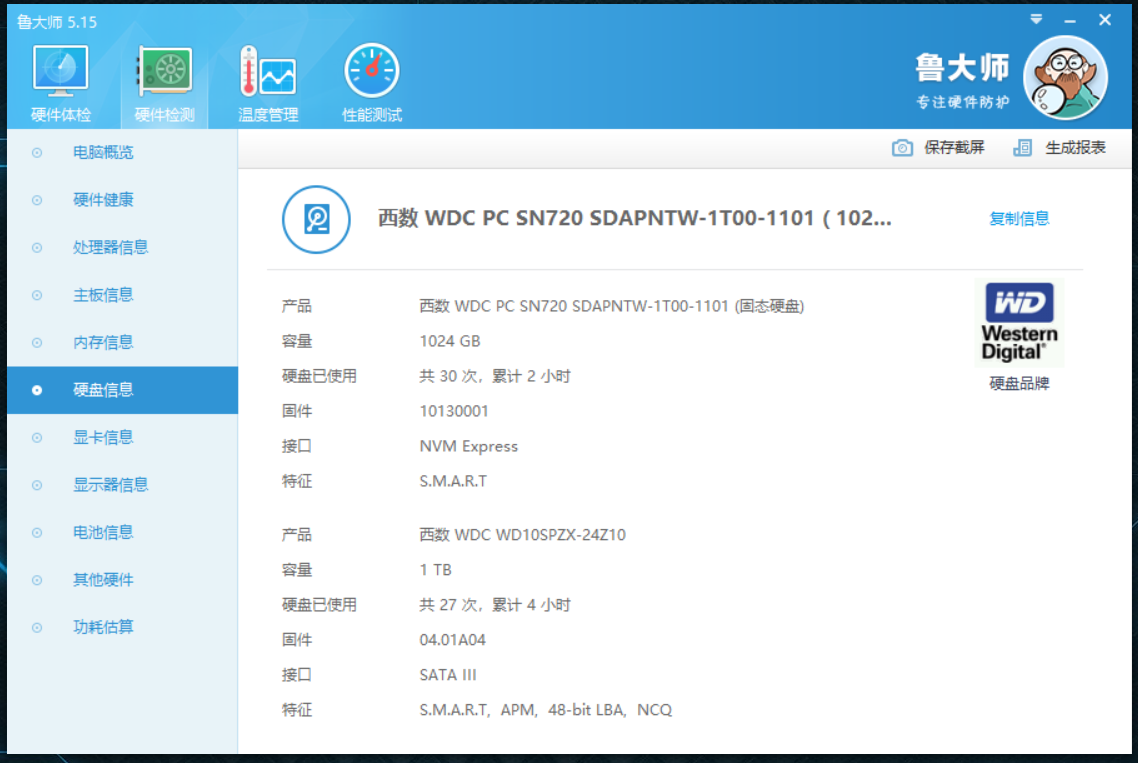Click the bullet icon next to 电脑概览

(x=37, y=152)
